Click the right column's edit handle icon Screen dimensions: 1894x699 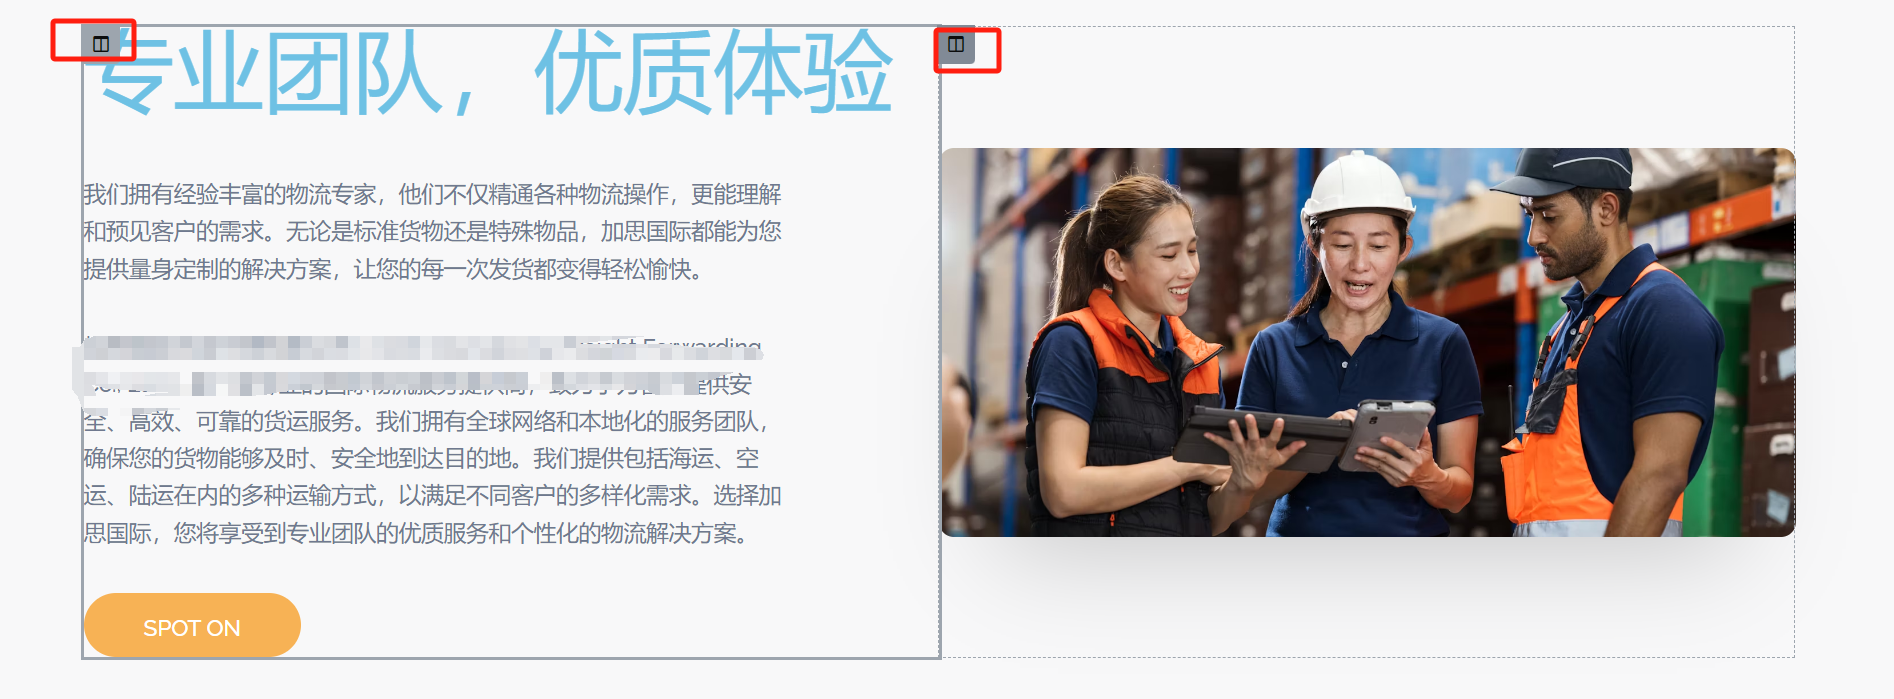(956, 44)
